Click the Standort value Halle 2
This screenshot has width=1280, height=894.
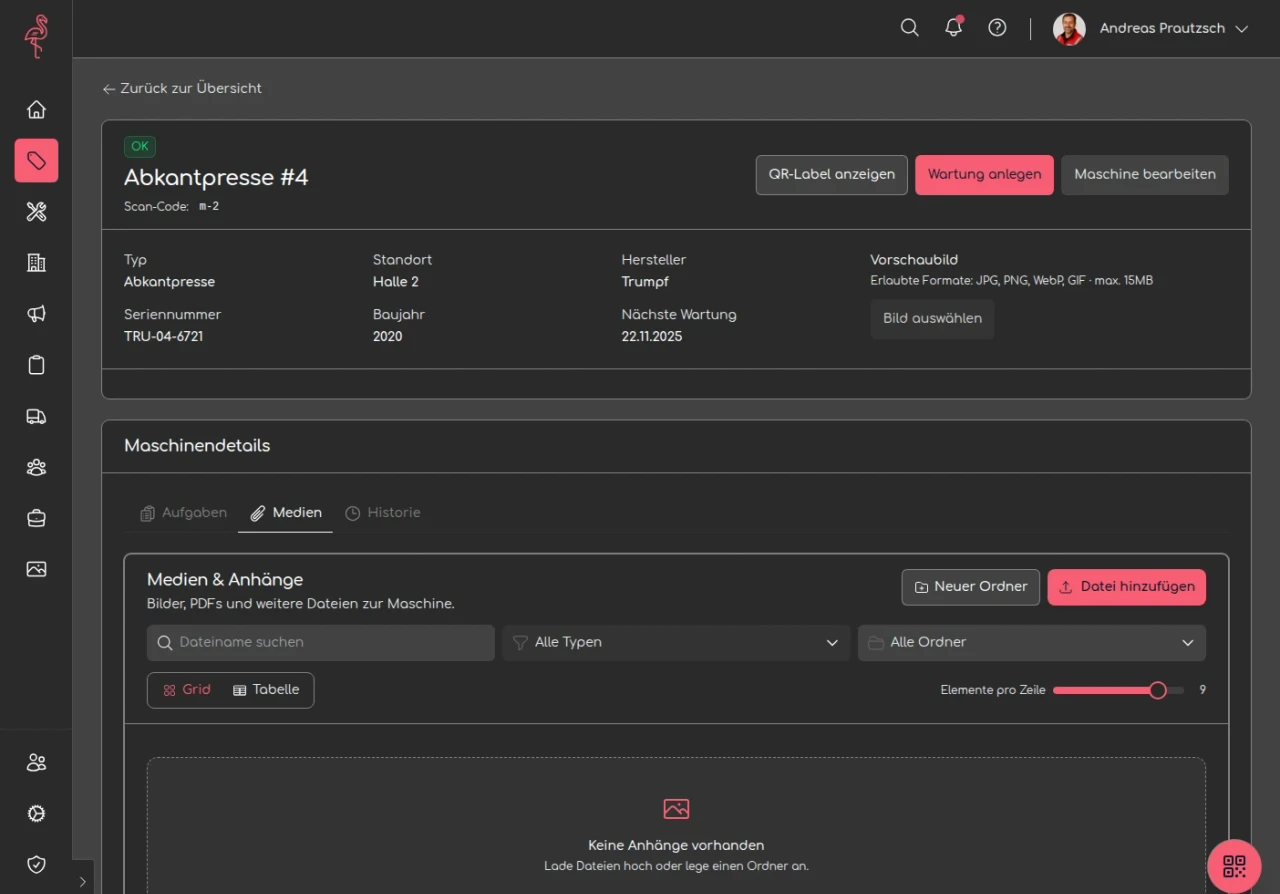396,282
